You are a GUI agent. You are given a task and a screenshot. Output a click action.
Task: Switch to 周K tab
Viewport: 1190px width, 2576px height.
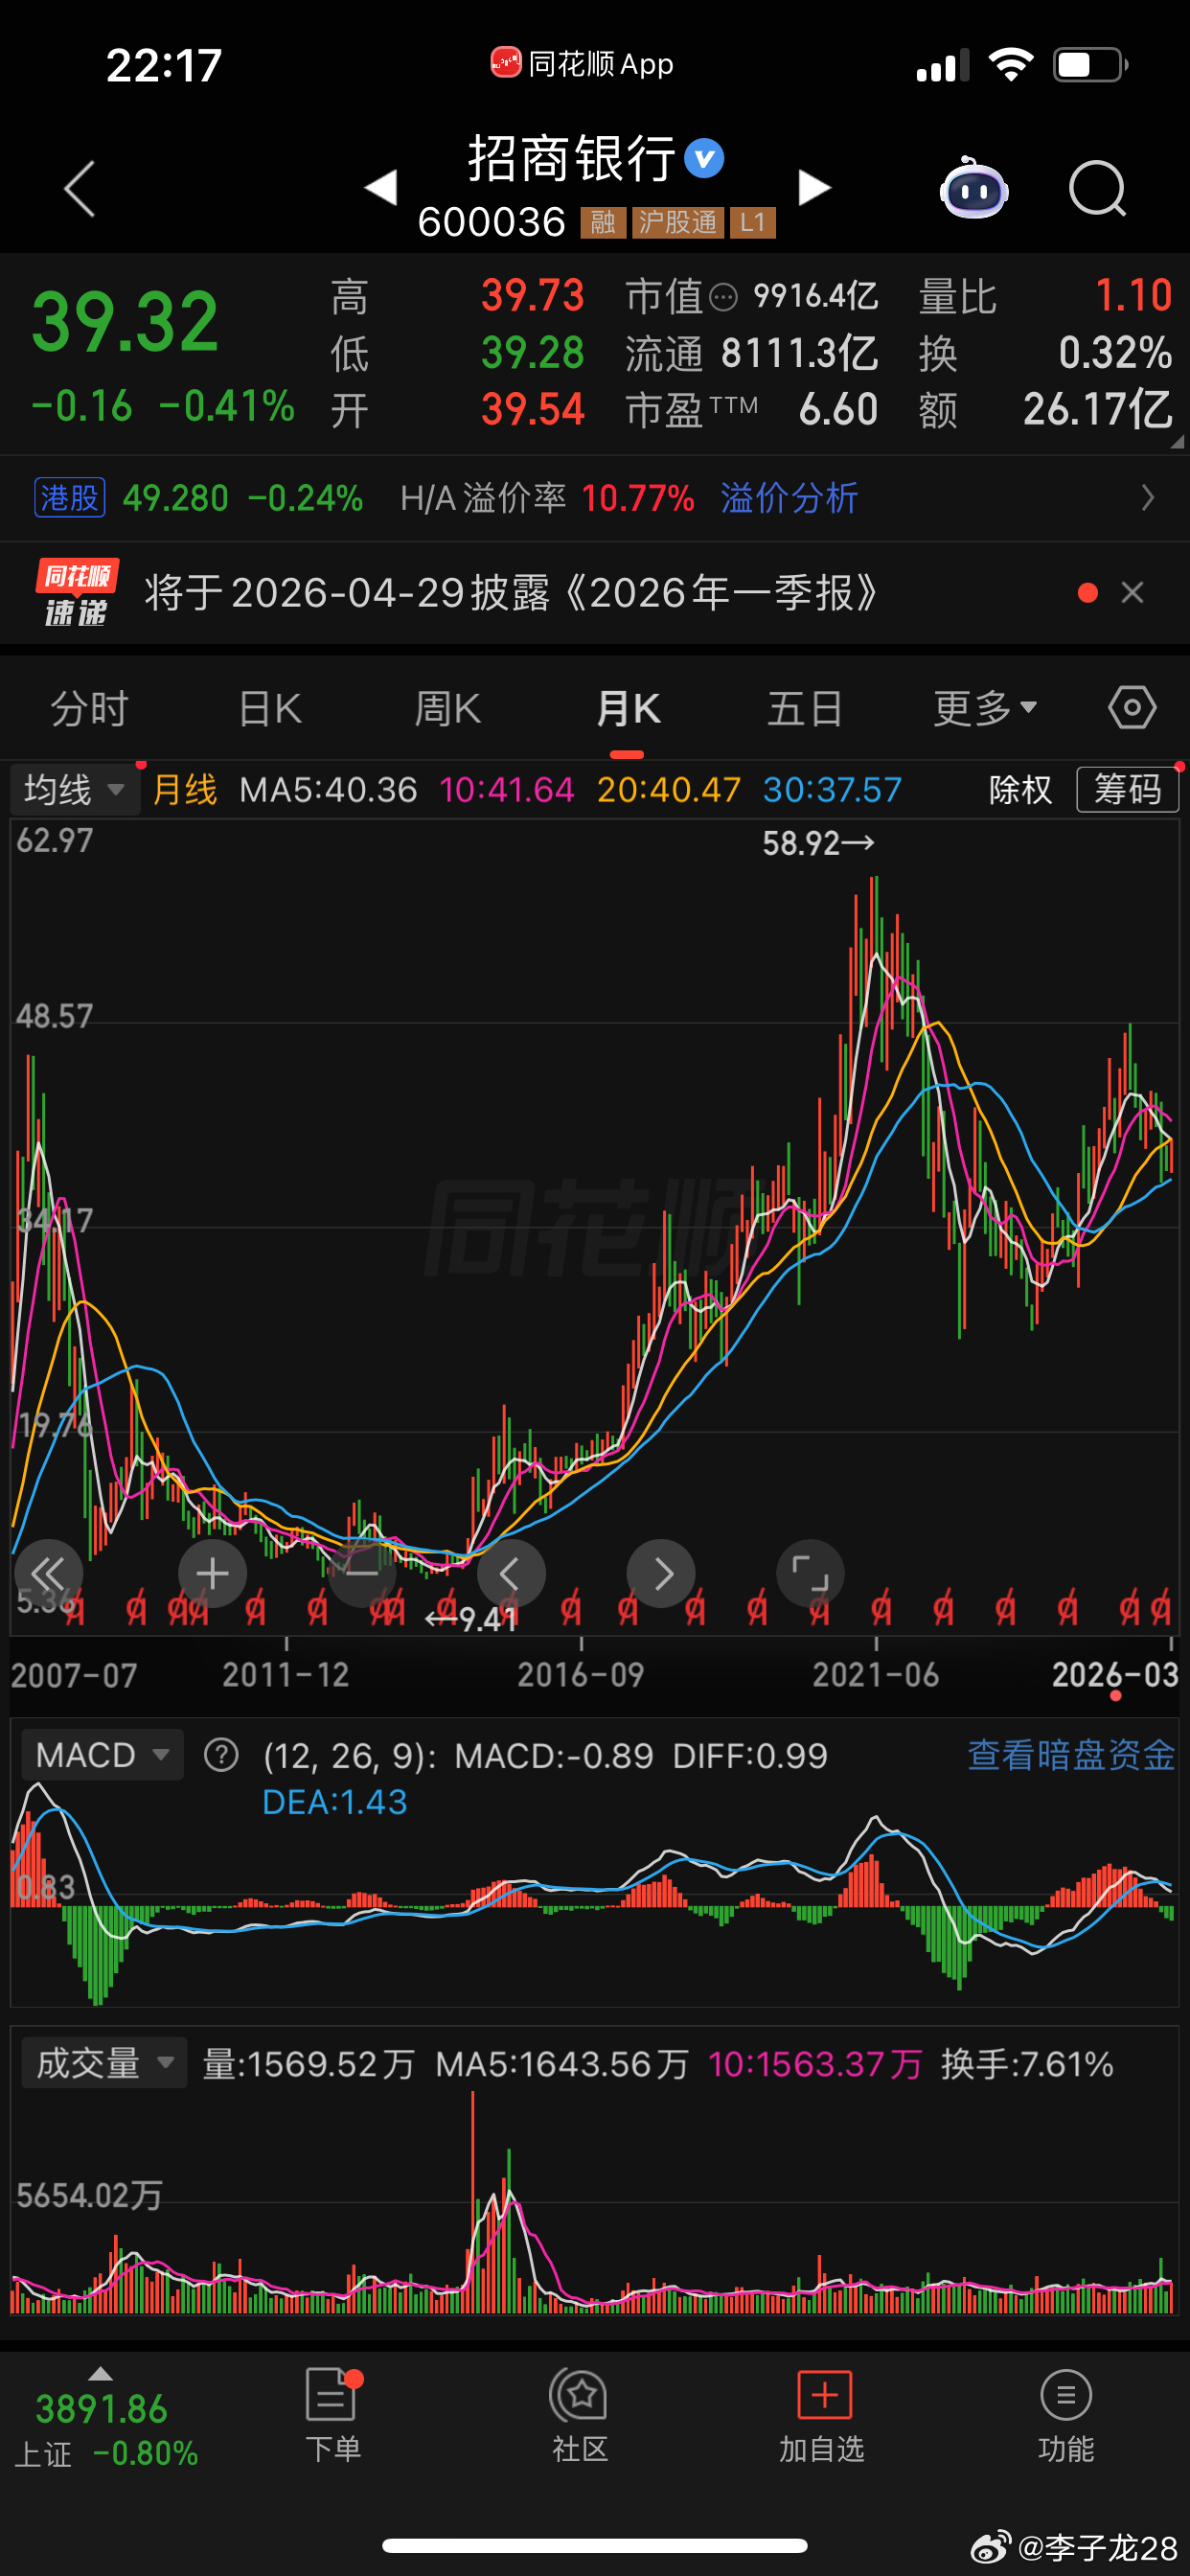click(448, 708)
